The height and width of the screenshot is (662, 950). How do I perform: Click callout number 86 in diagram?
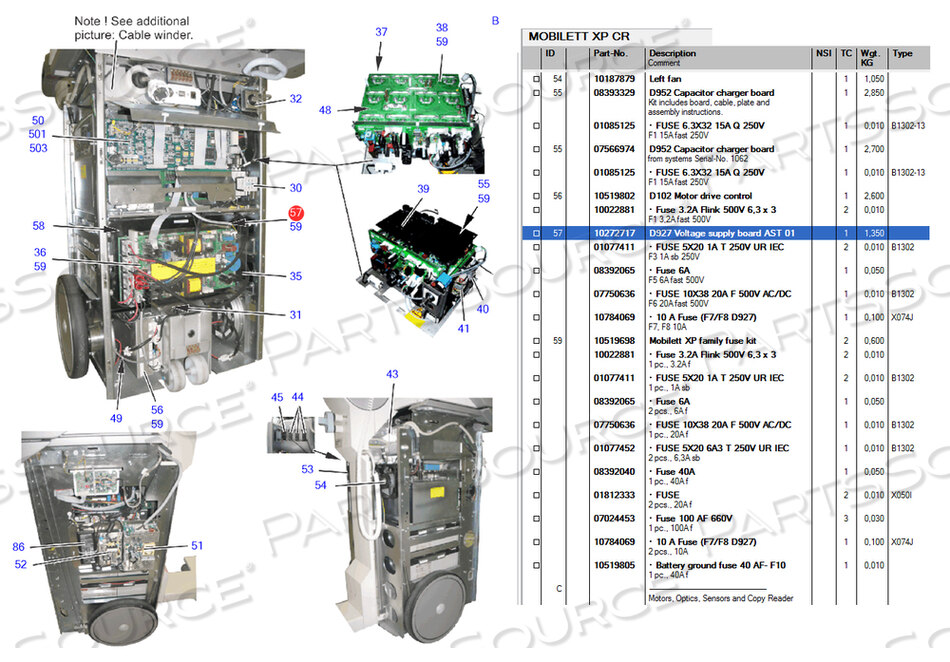pyautogui.click(x=19, y=547)
